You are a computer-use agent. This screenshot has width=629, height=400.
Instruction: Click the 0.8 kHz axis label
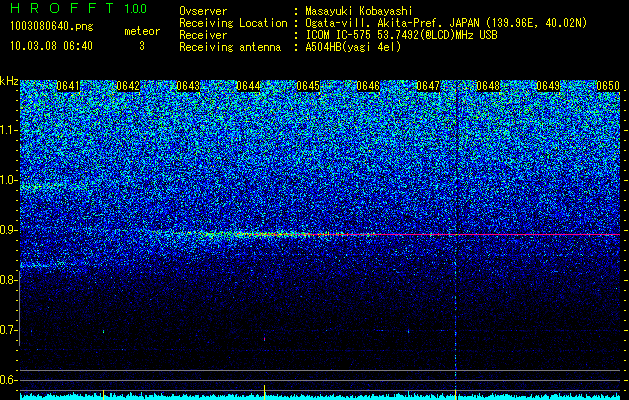[x=8, y=280]
